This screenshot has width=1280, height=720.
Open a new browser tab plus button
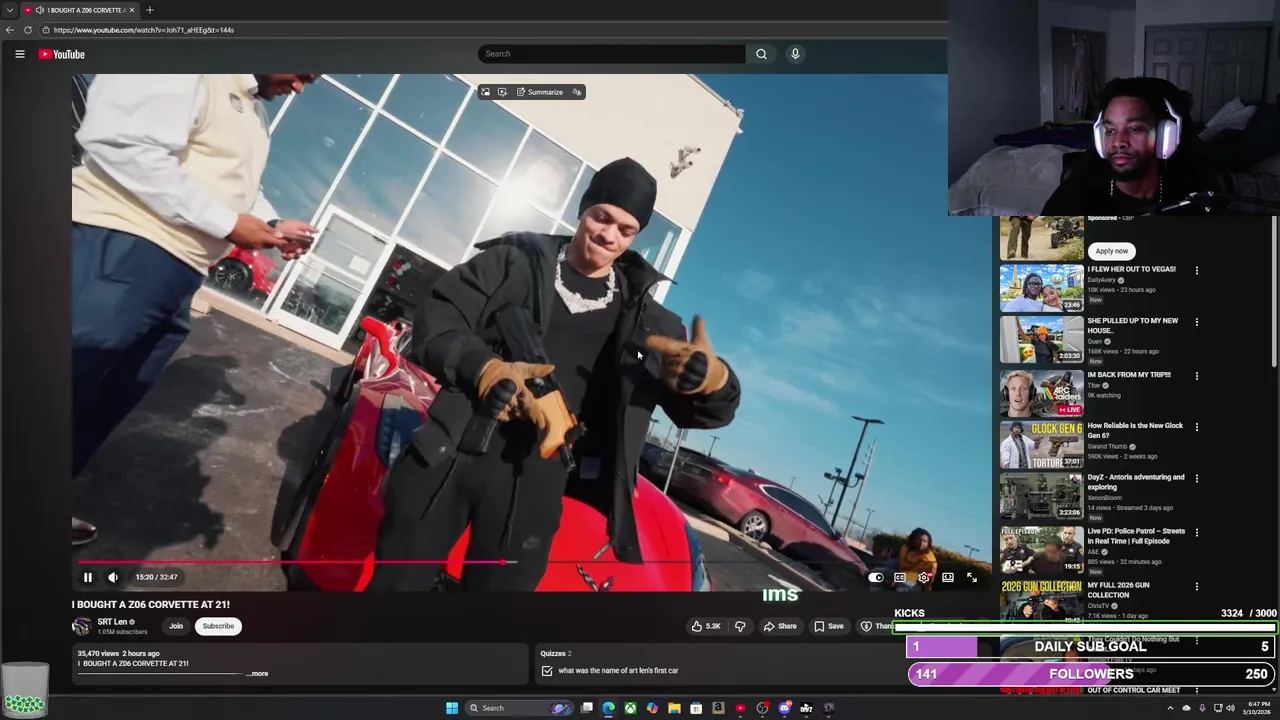coord(150,10)
